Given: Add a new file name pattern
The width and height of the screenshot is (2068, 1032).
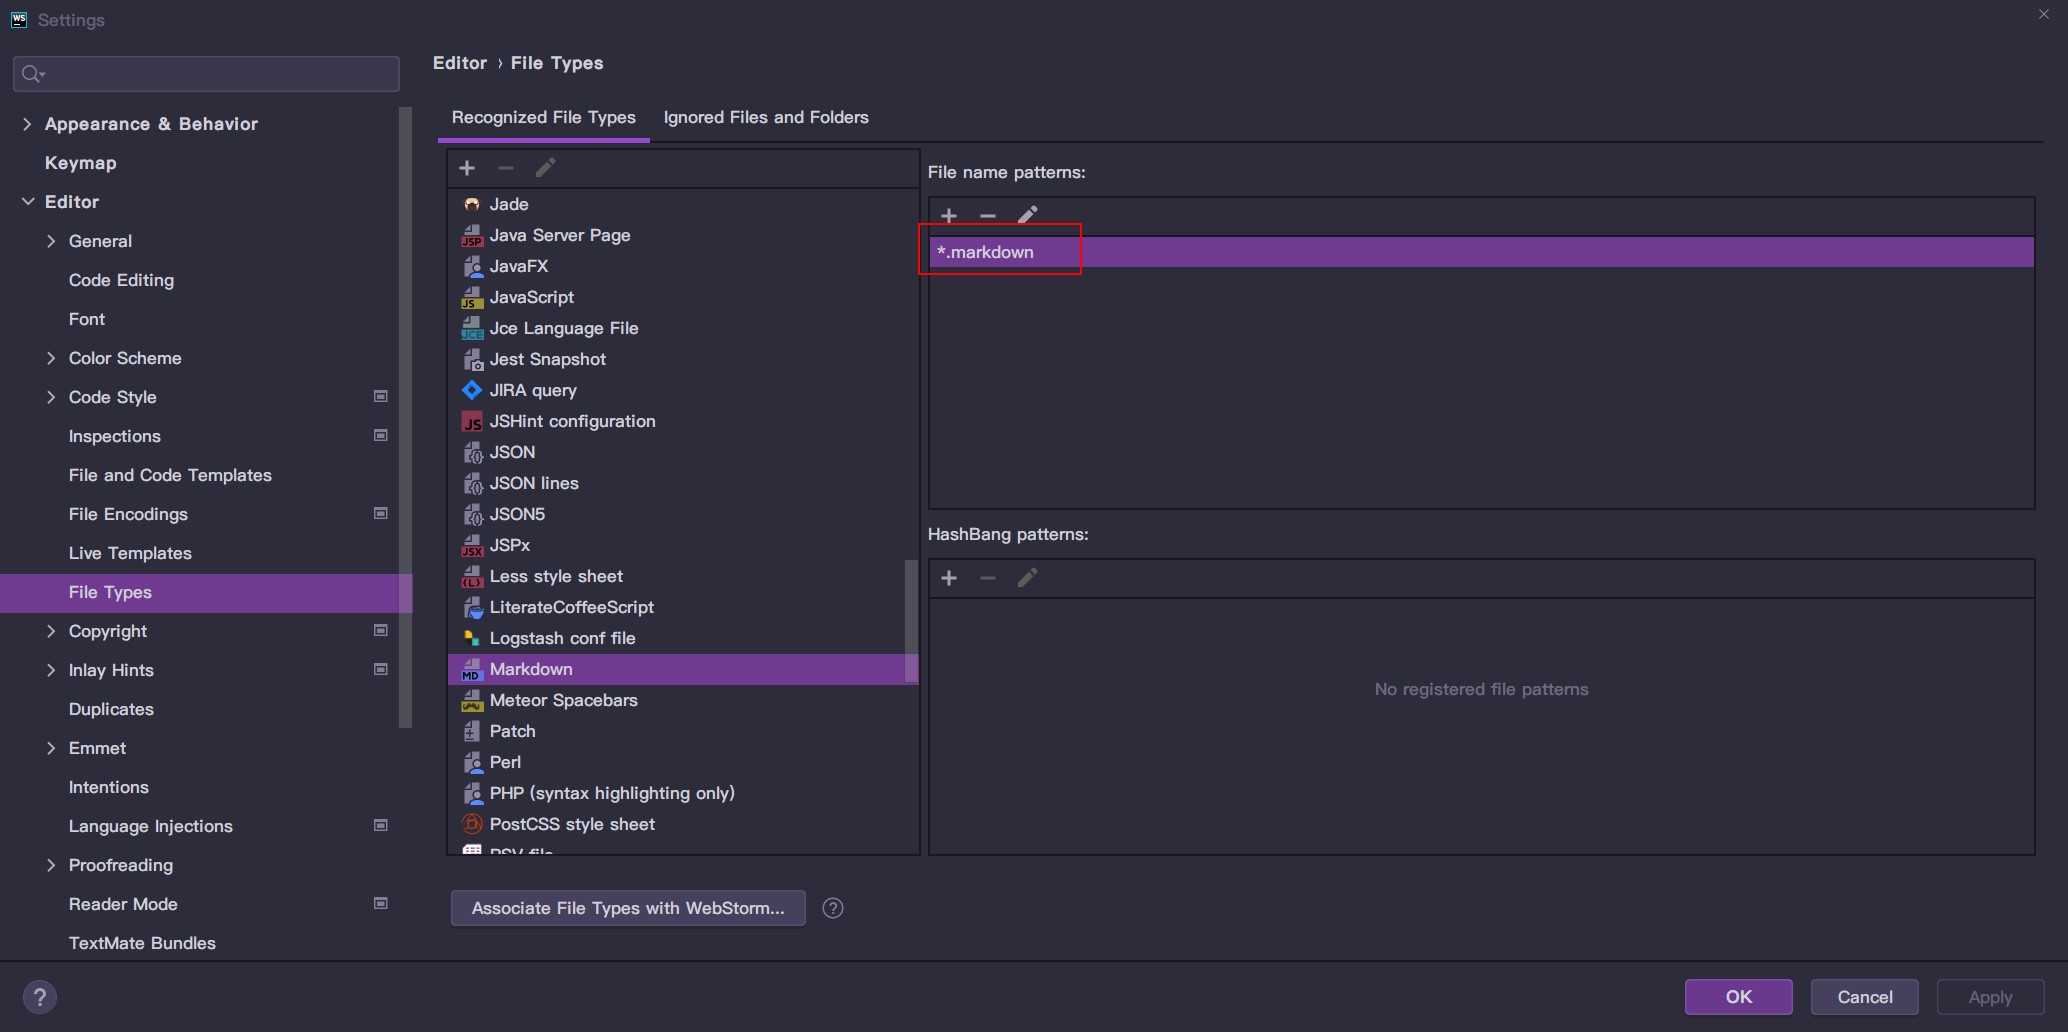Looking at the screenshot, I should tap(949, 215).
